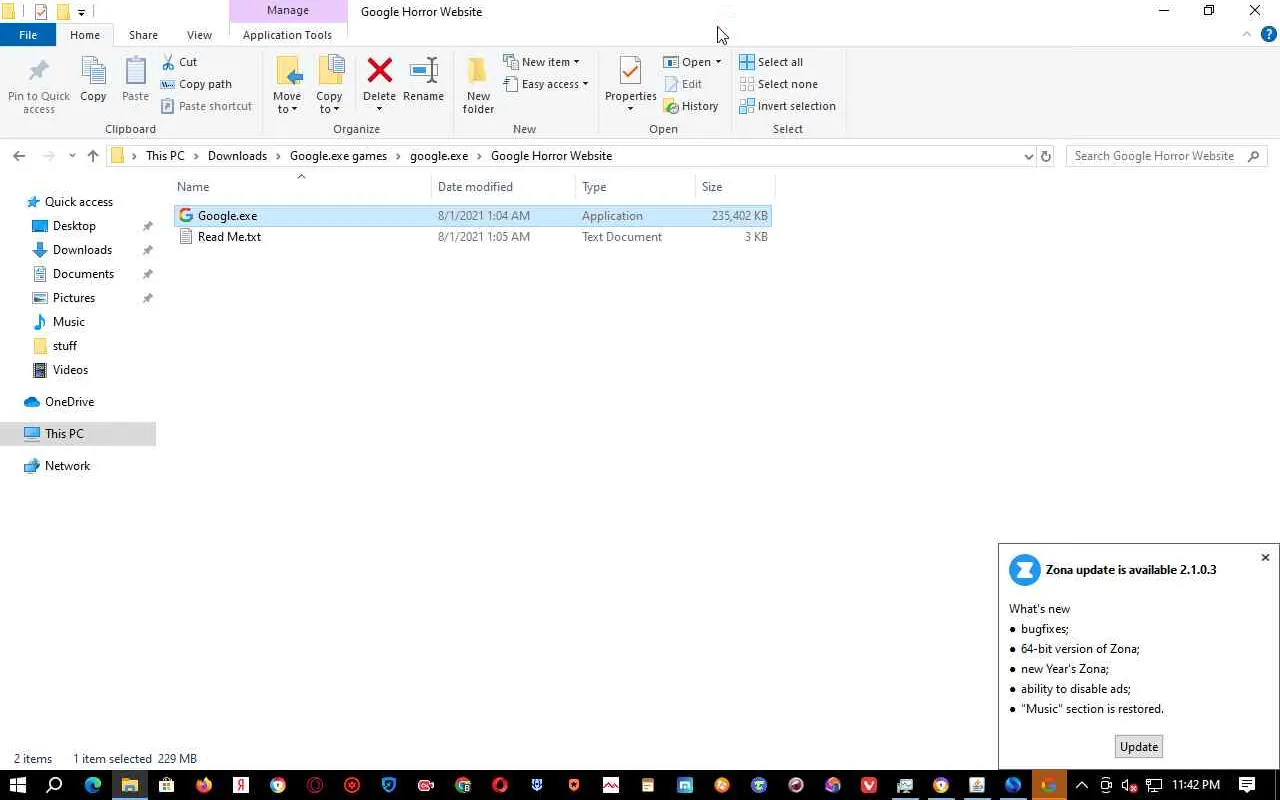Open taskbar Search
The height and width of the screenshot is (800, 1280).
tap(55, 785)
